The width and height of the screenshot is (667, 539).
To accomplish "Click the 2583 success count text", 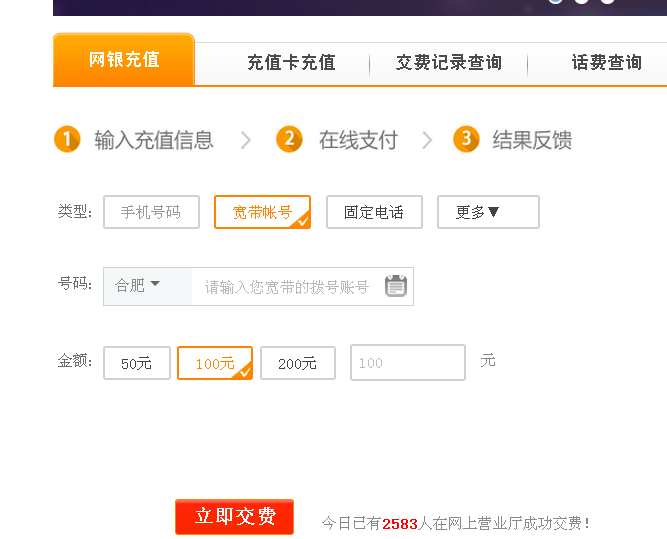I will (x=400, y=524).
